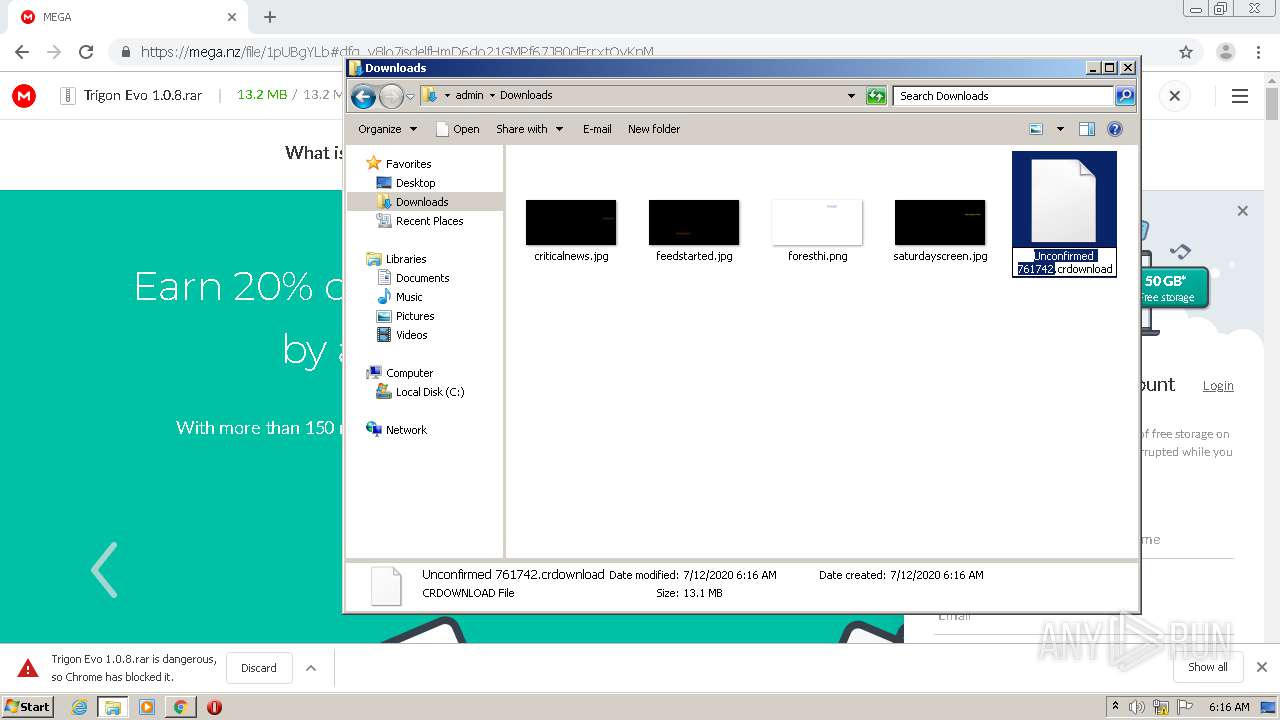Expand the view options dropdown arrow

pos(1060,129)
